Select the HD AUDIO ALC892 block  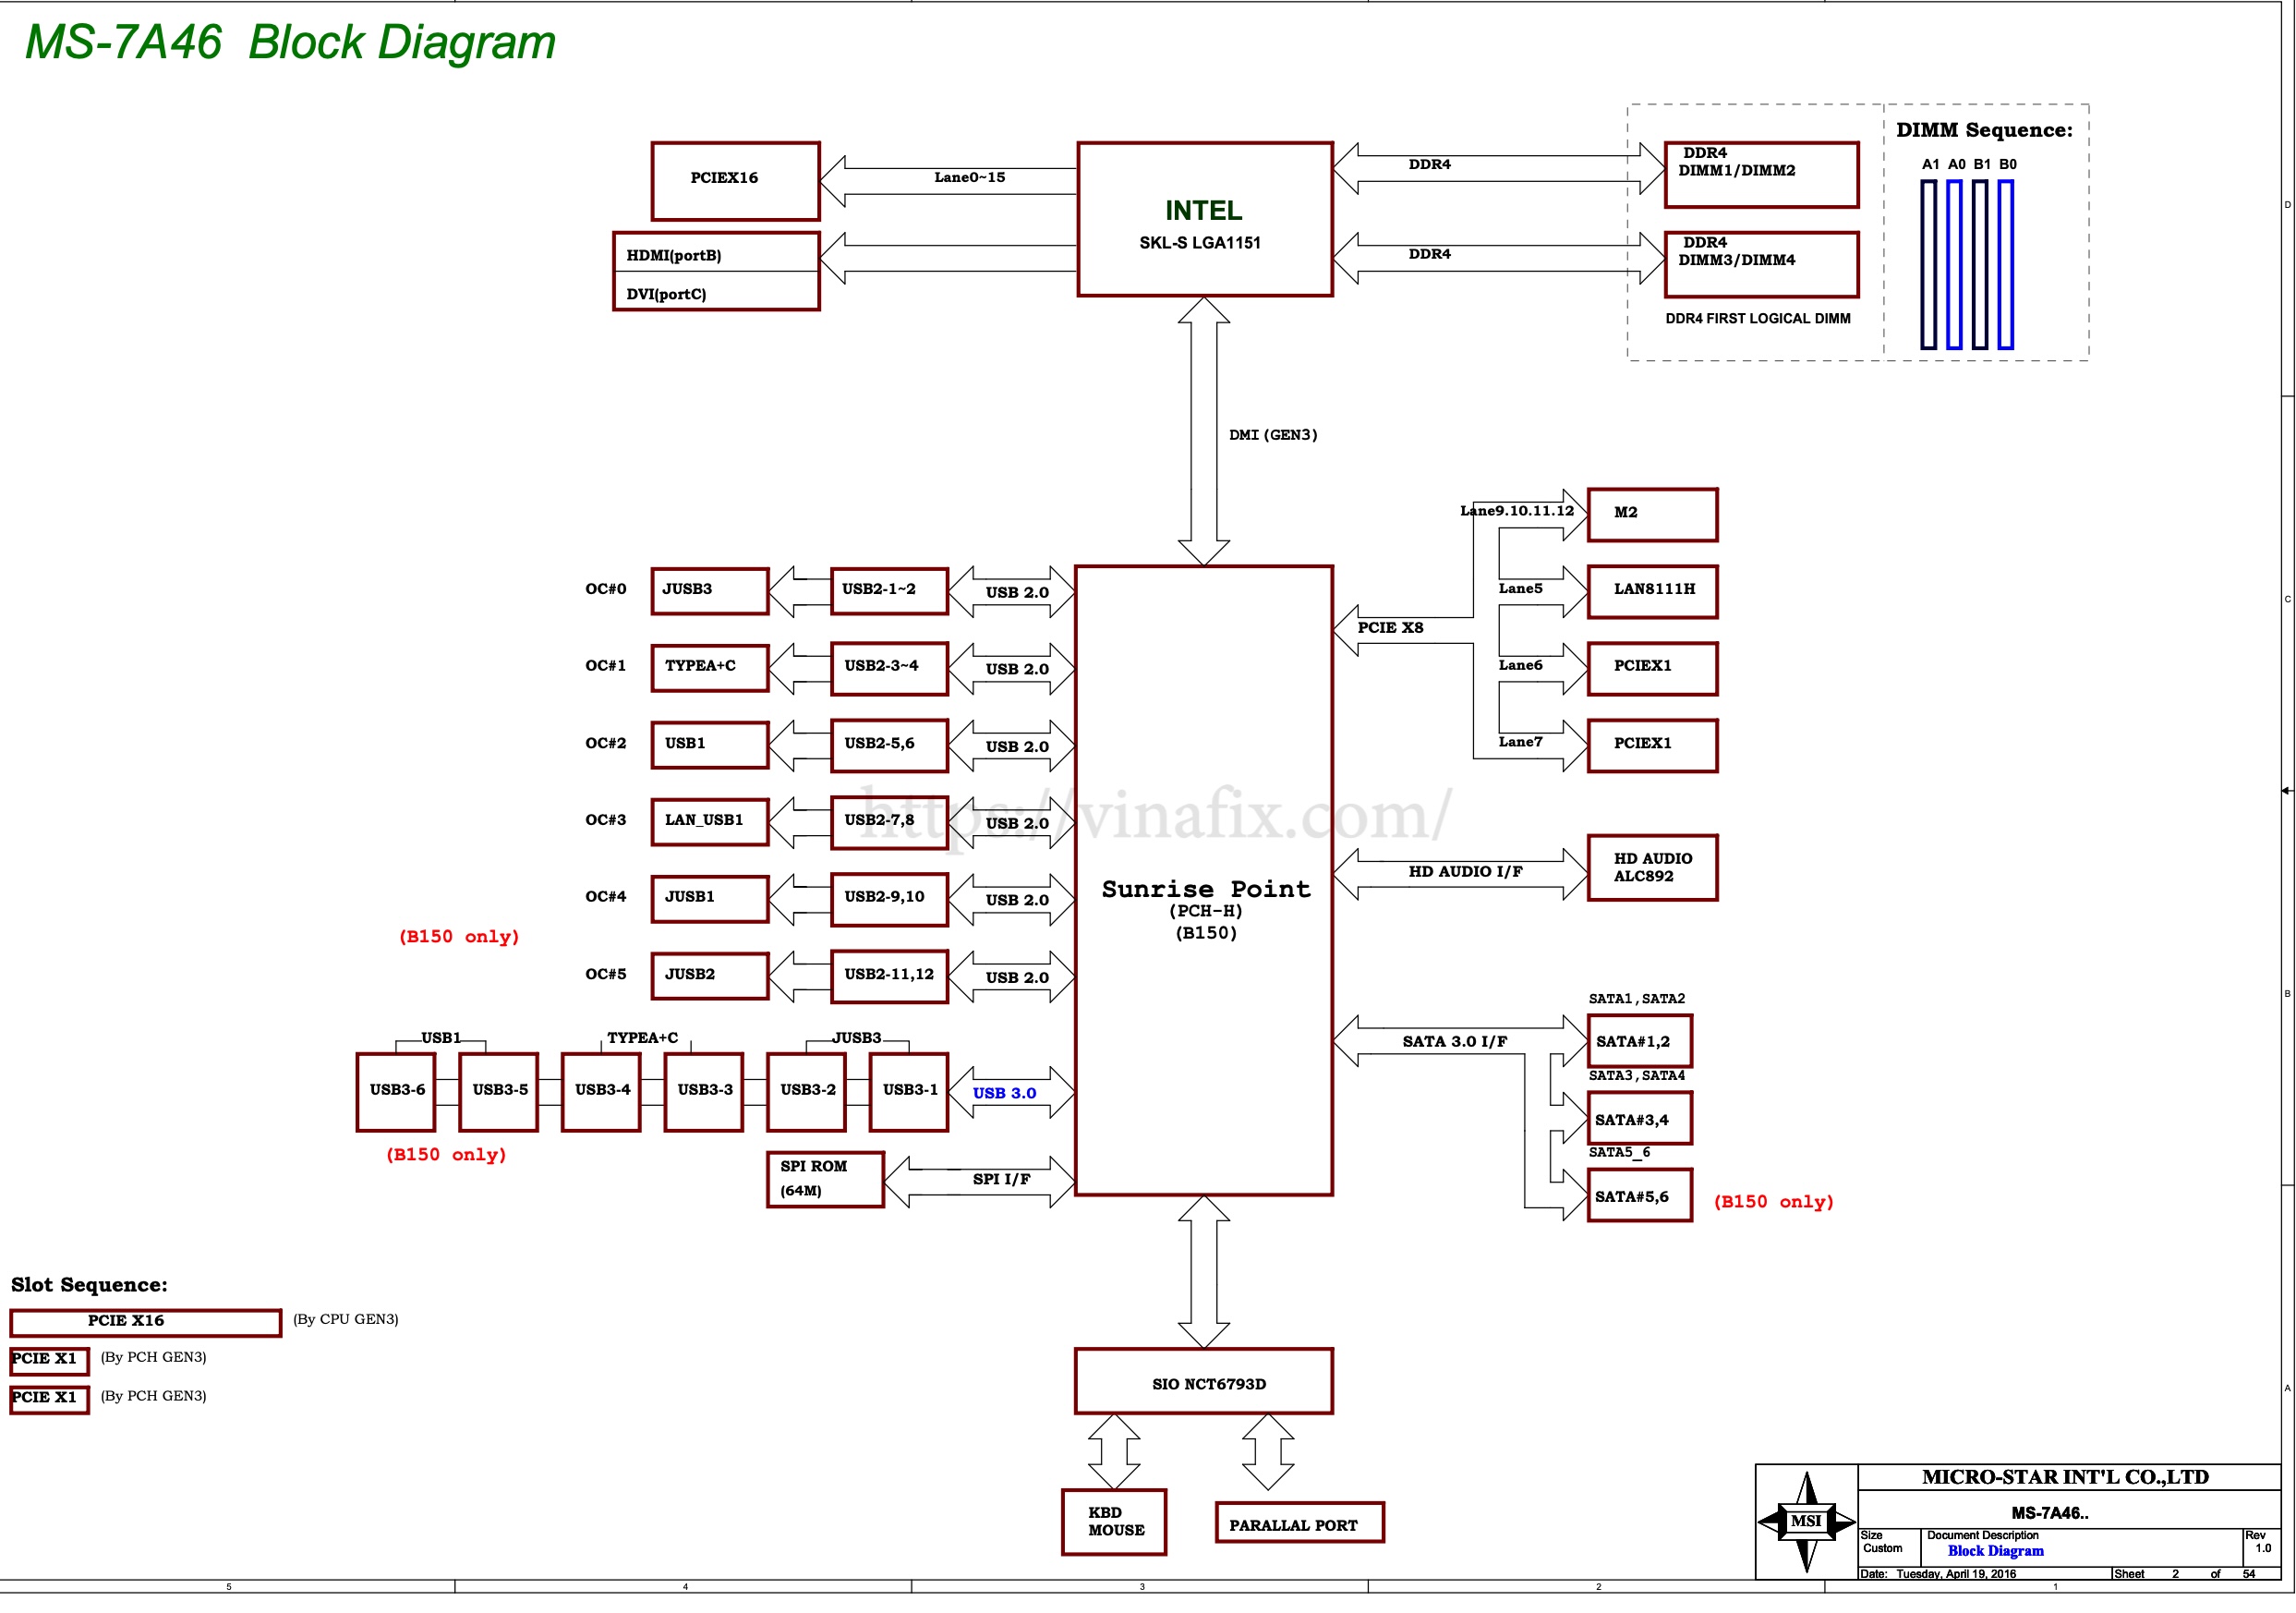(1652, 868)
